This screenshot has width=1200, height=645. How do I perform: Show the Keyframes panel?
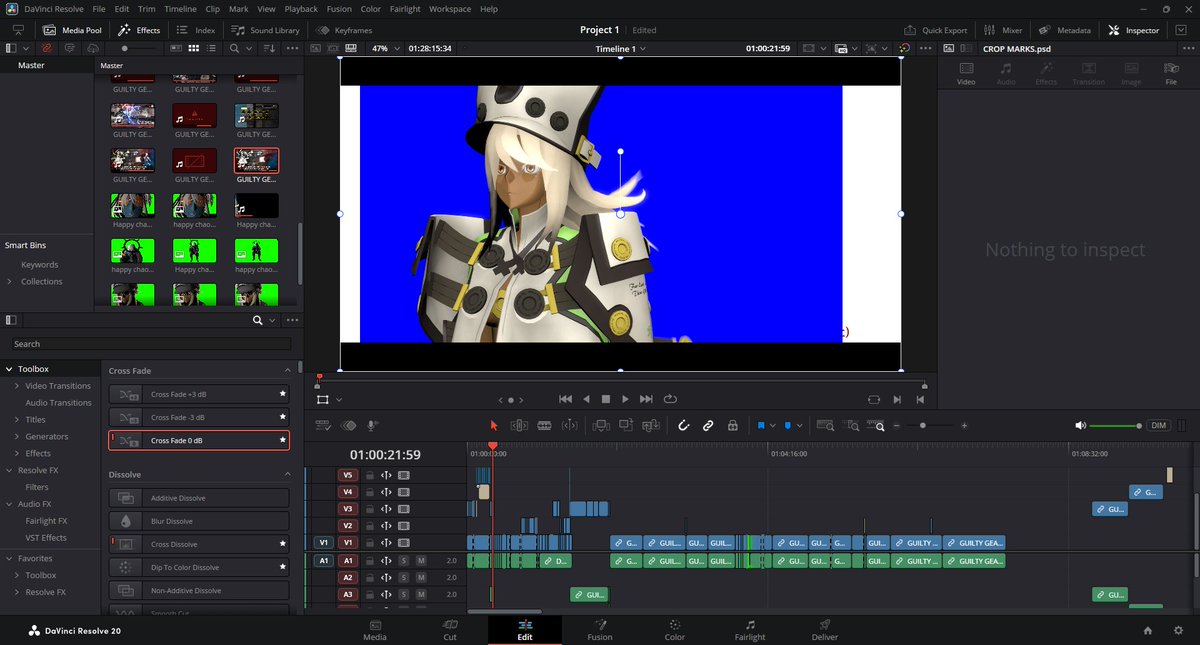345,30
